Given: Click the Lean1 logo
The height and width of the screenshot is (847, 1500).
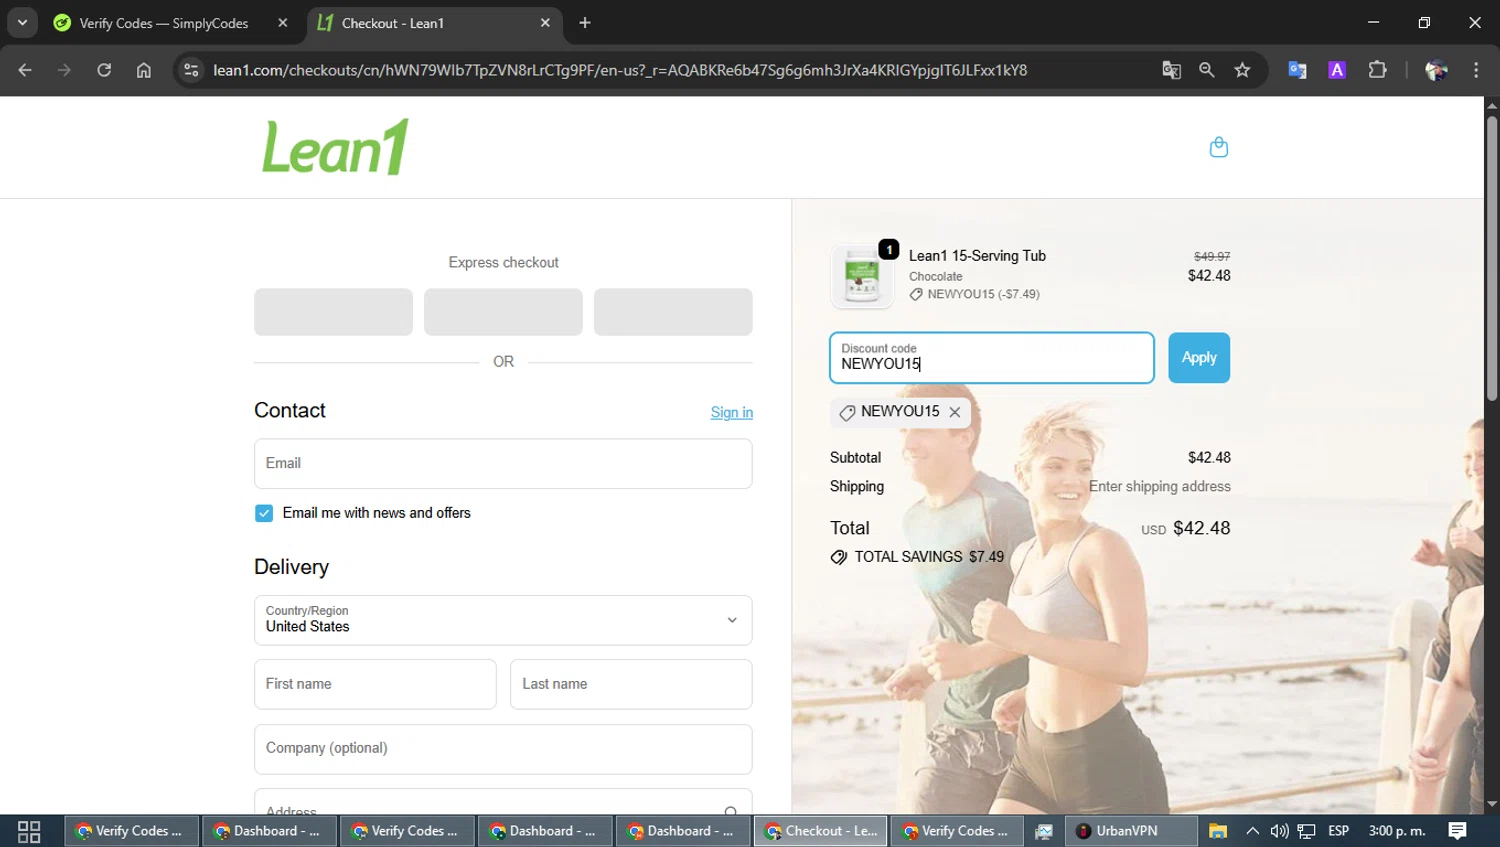Looking at the screenshot, I should tap(335, 147).
